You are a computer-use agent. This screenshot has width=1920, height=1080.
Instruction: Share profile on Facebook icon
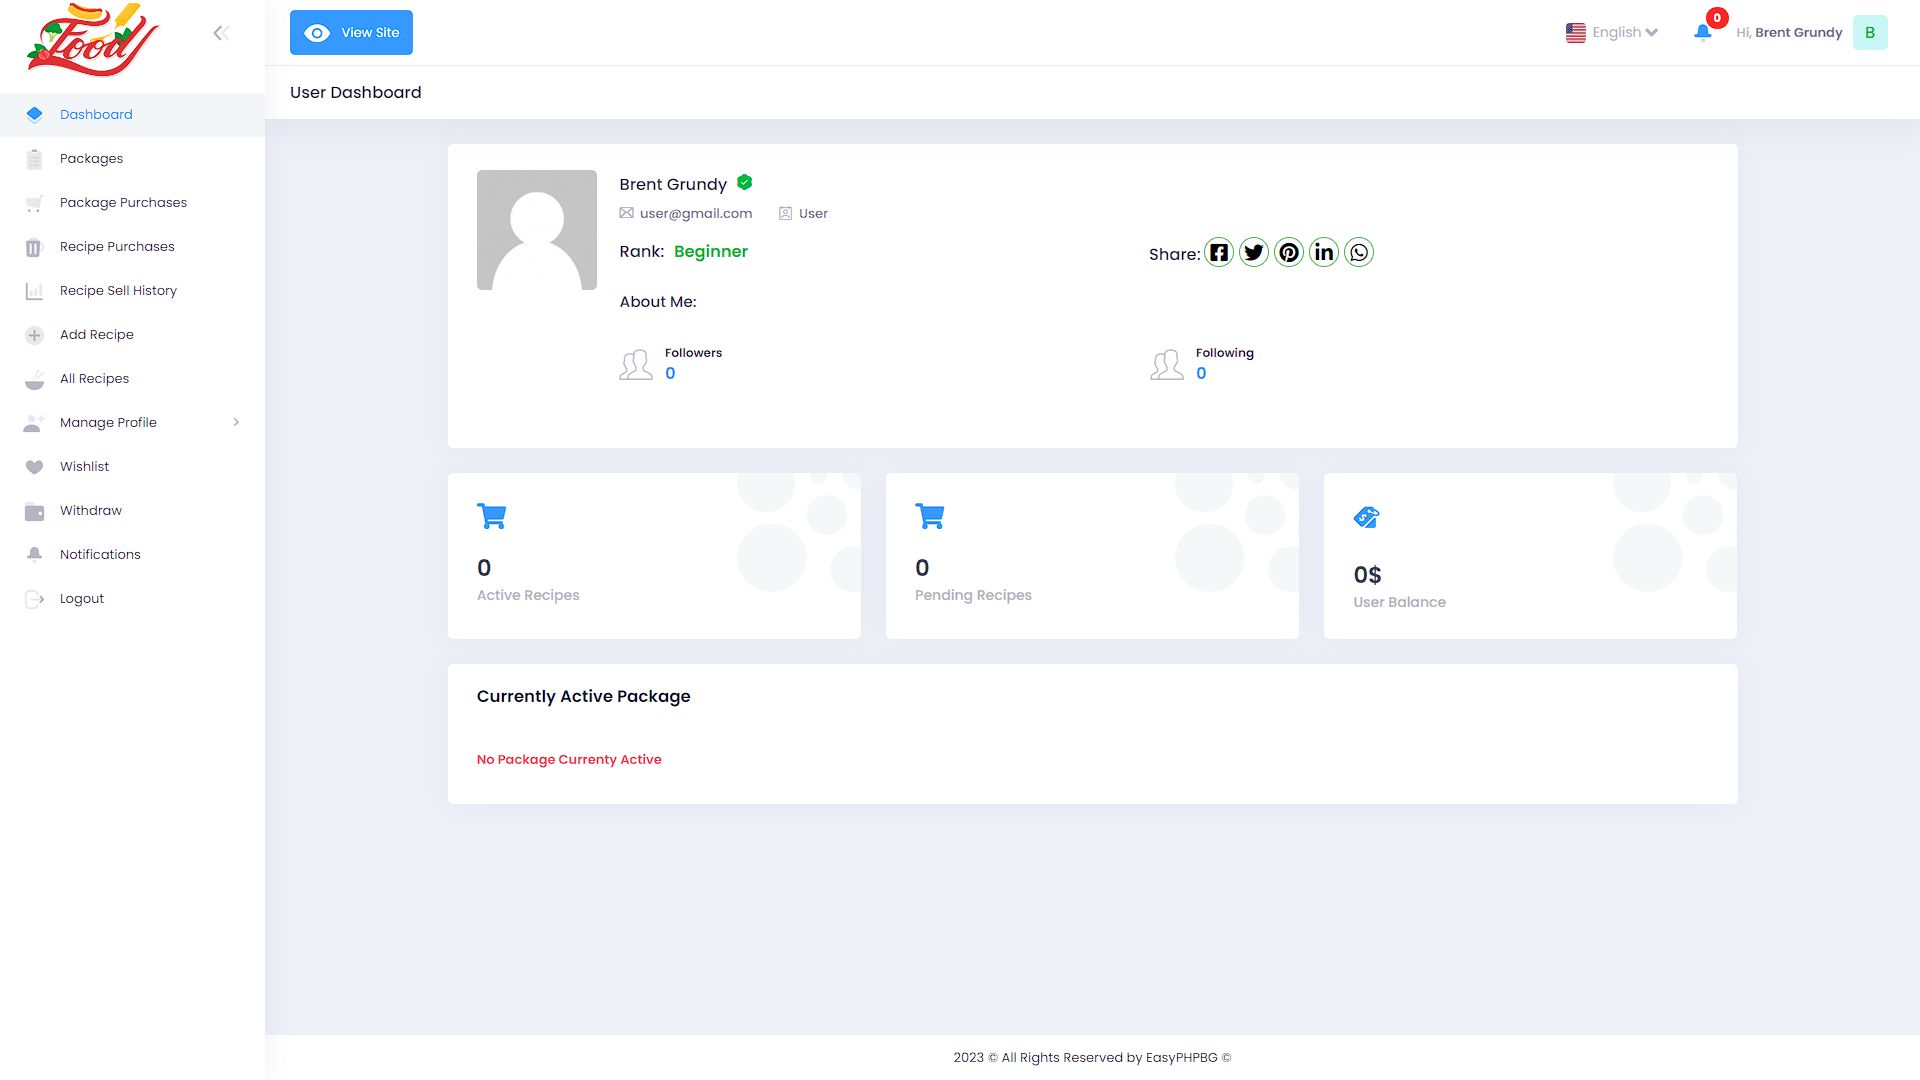click(x=1218, y=252)
